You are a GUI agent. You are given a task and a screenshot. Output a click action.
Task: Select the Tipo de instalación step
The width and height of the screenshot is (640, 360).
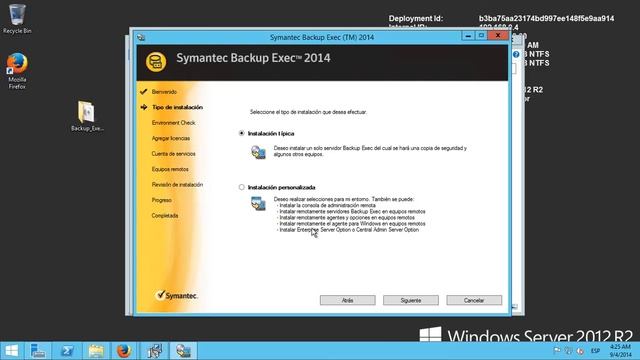pyautogui.click(x=177, y=107)
